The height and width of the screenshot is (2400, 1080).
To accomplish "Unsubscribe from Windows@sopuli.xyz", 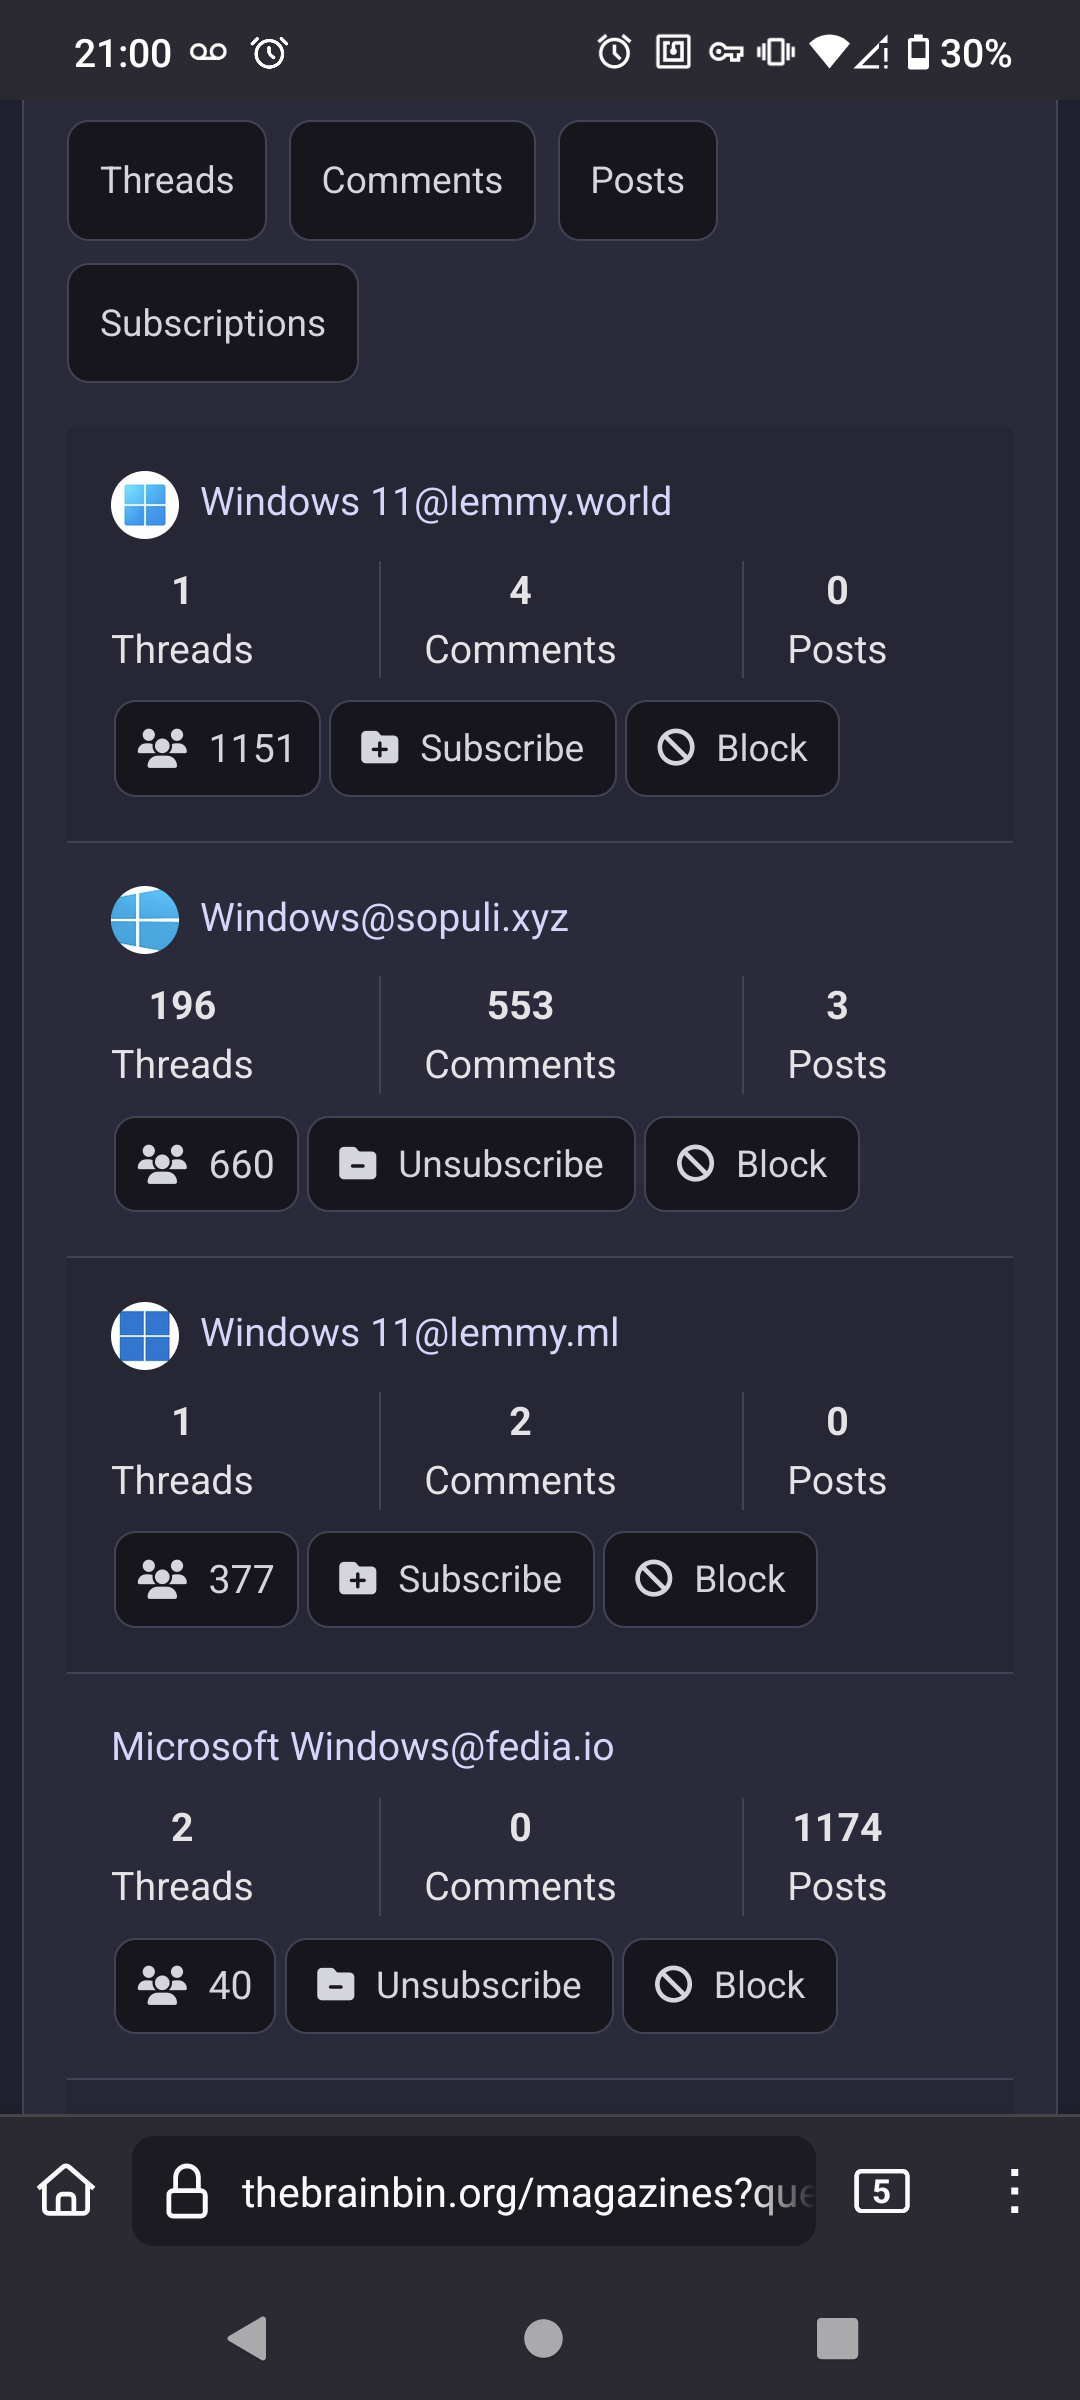I will [x=471, y=1164].
